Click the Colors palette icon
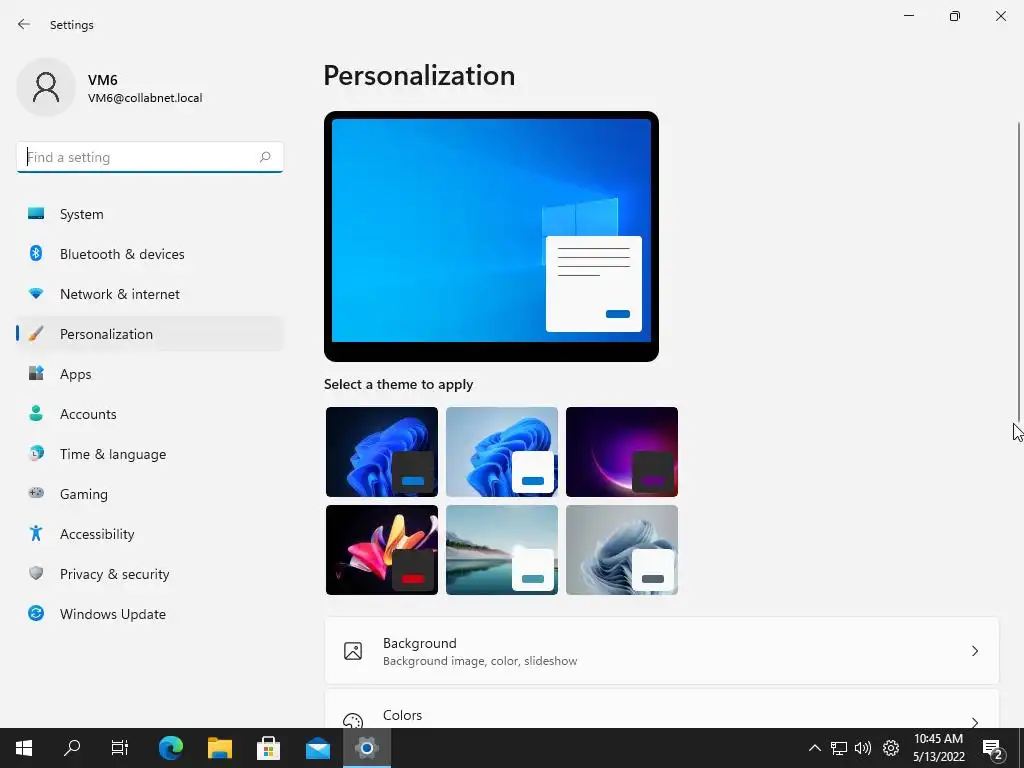The height and width of the screenshot is (768, 1024). point(353,721)
